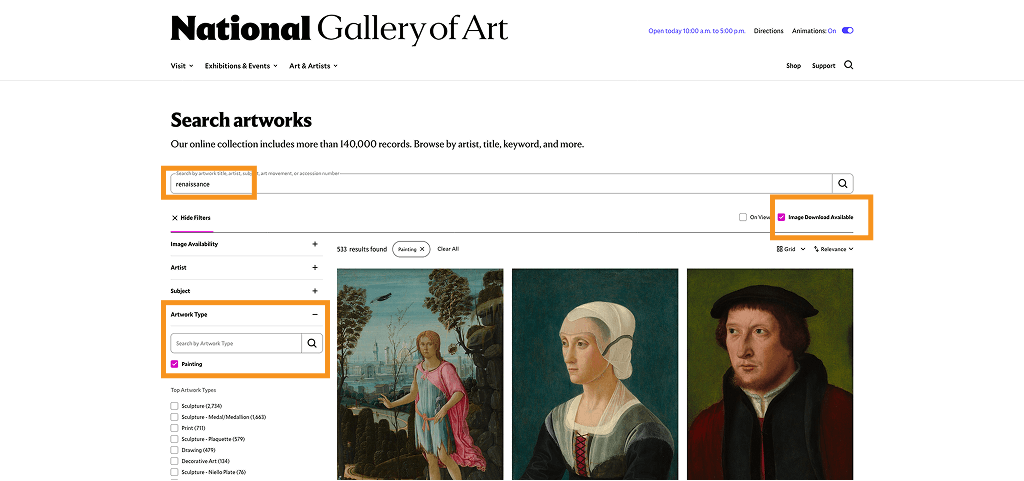Check the Print (711) checkbox
1024x481 pixels.
pyautogui.click(x=174, y=428)
